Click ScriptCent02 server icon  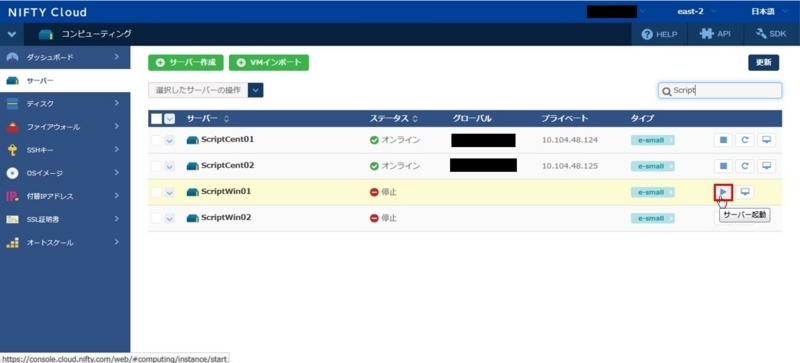click(x=192, y=166)
